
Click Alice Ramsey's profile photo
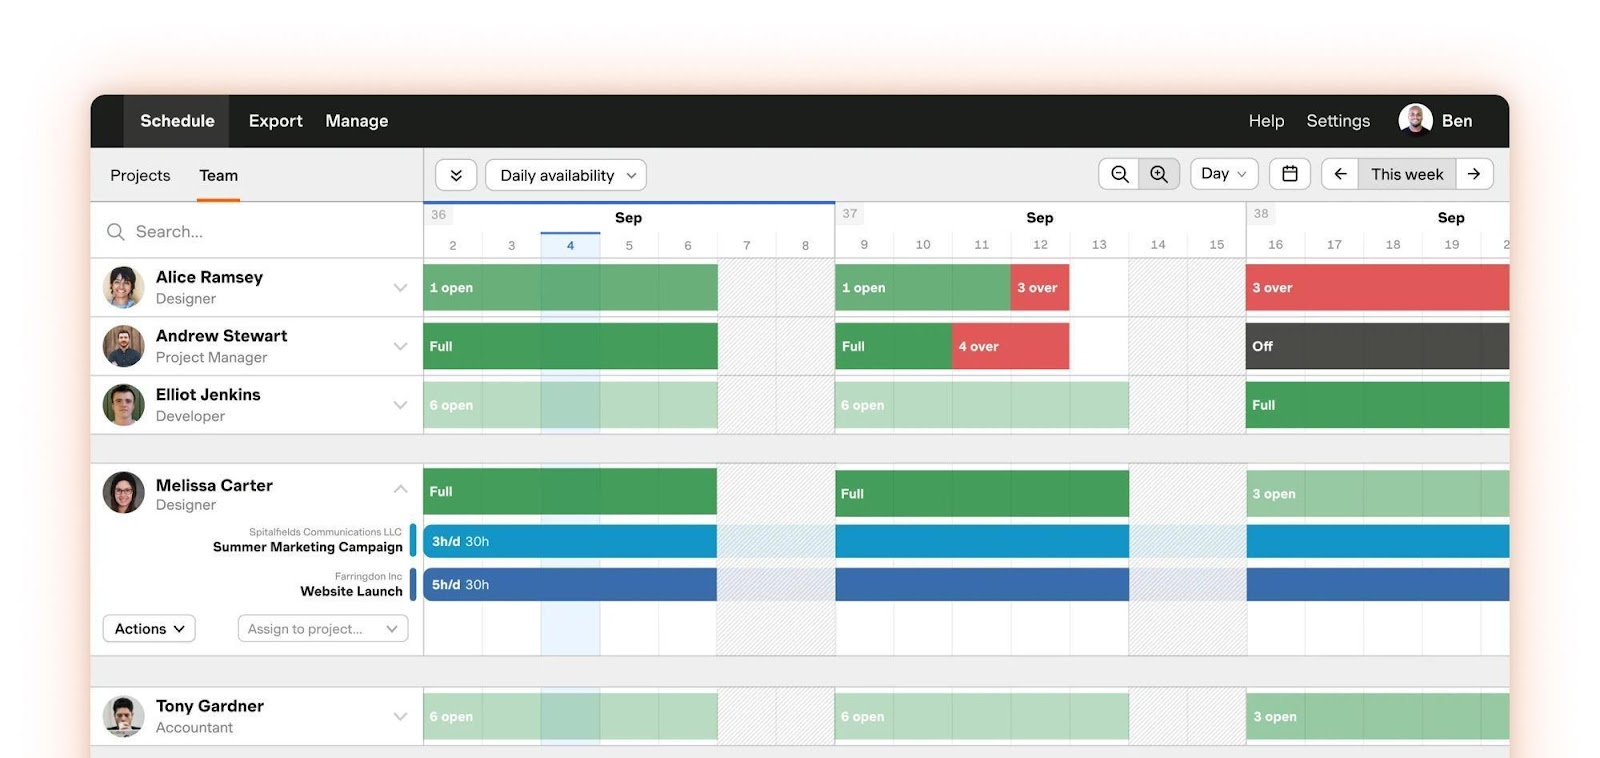(124, 288)
